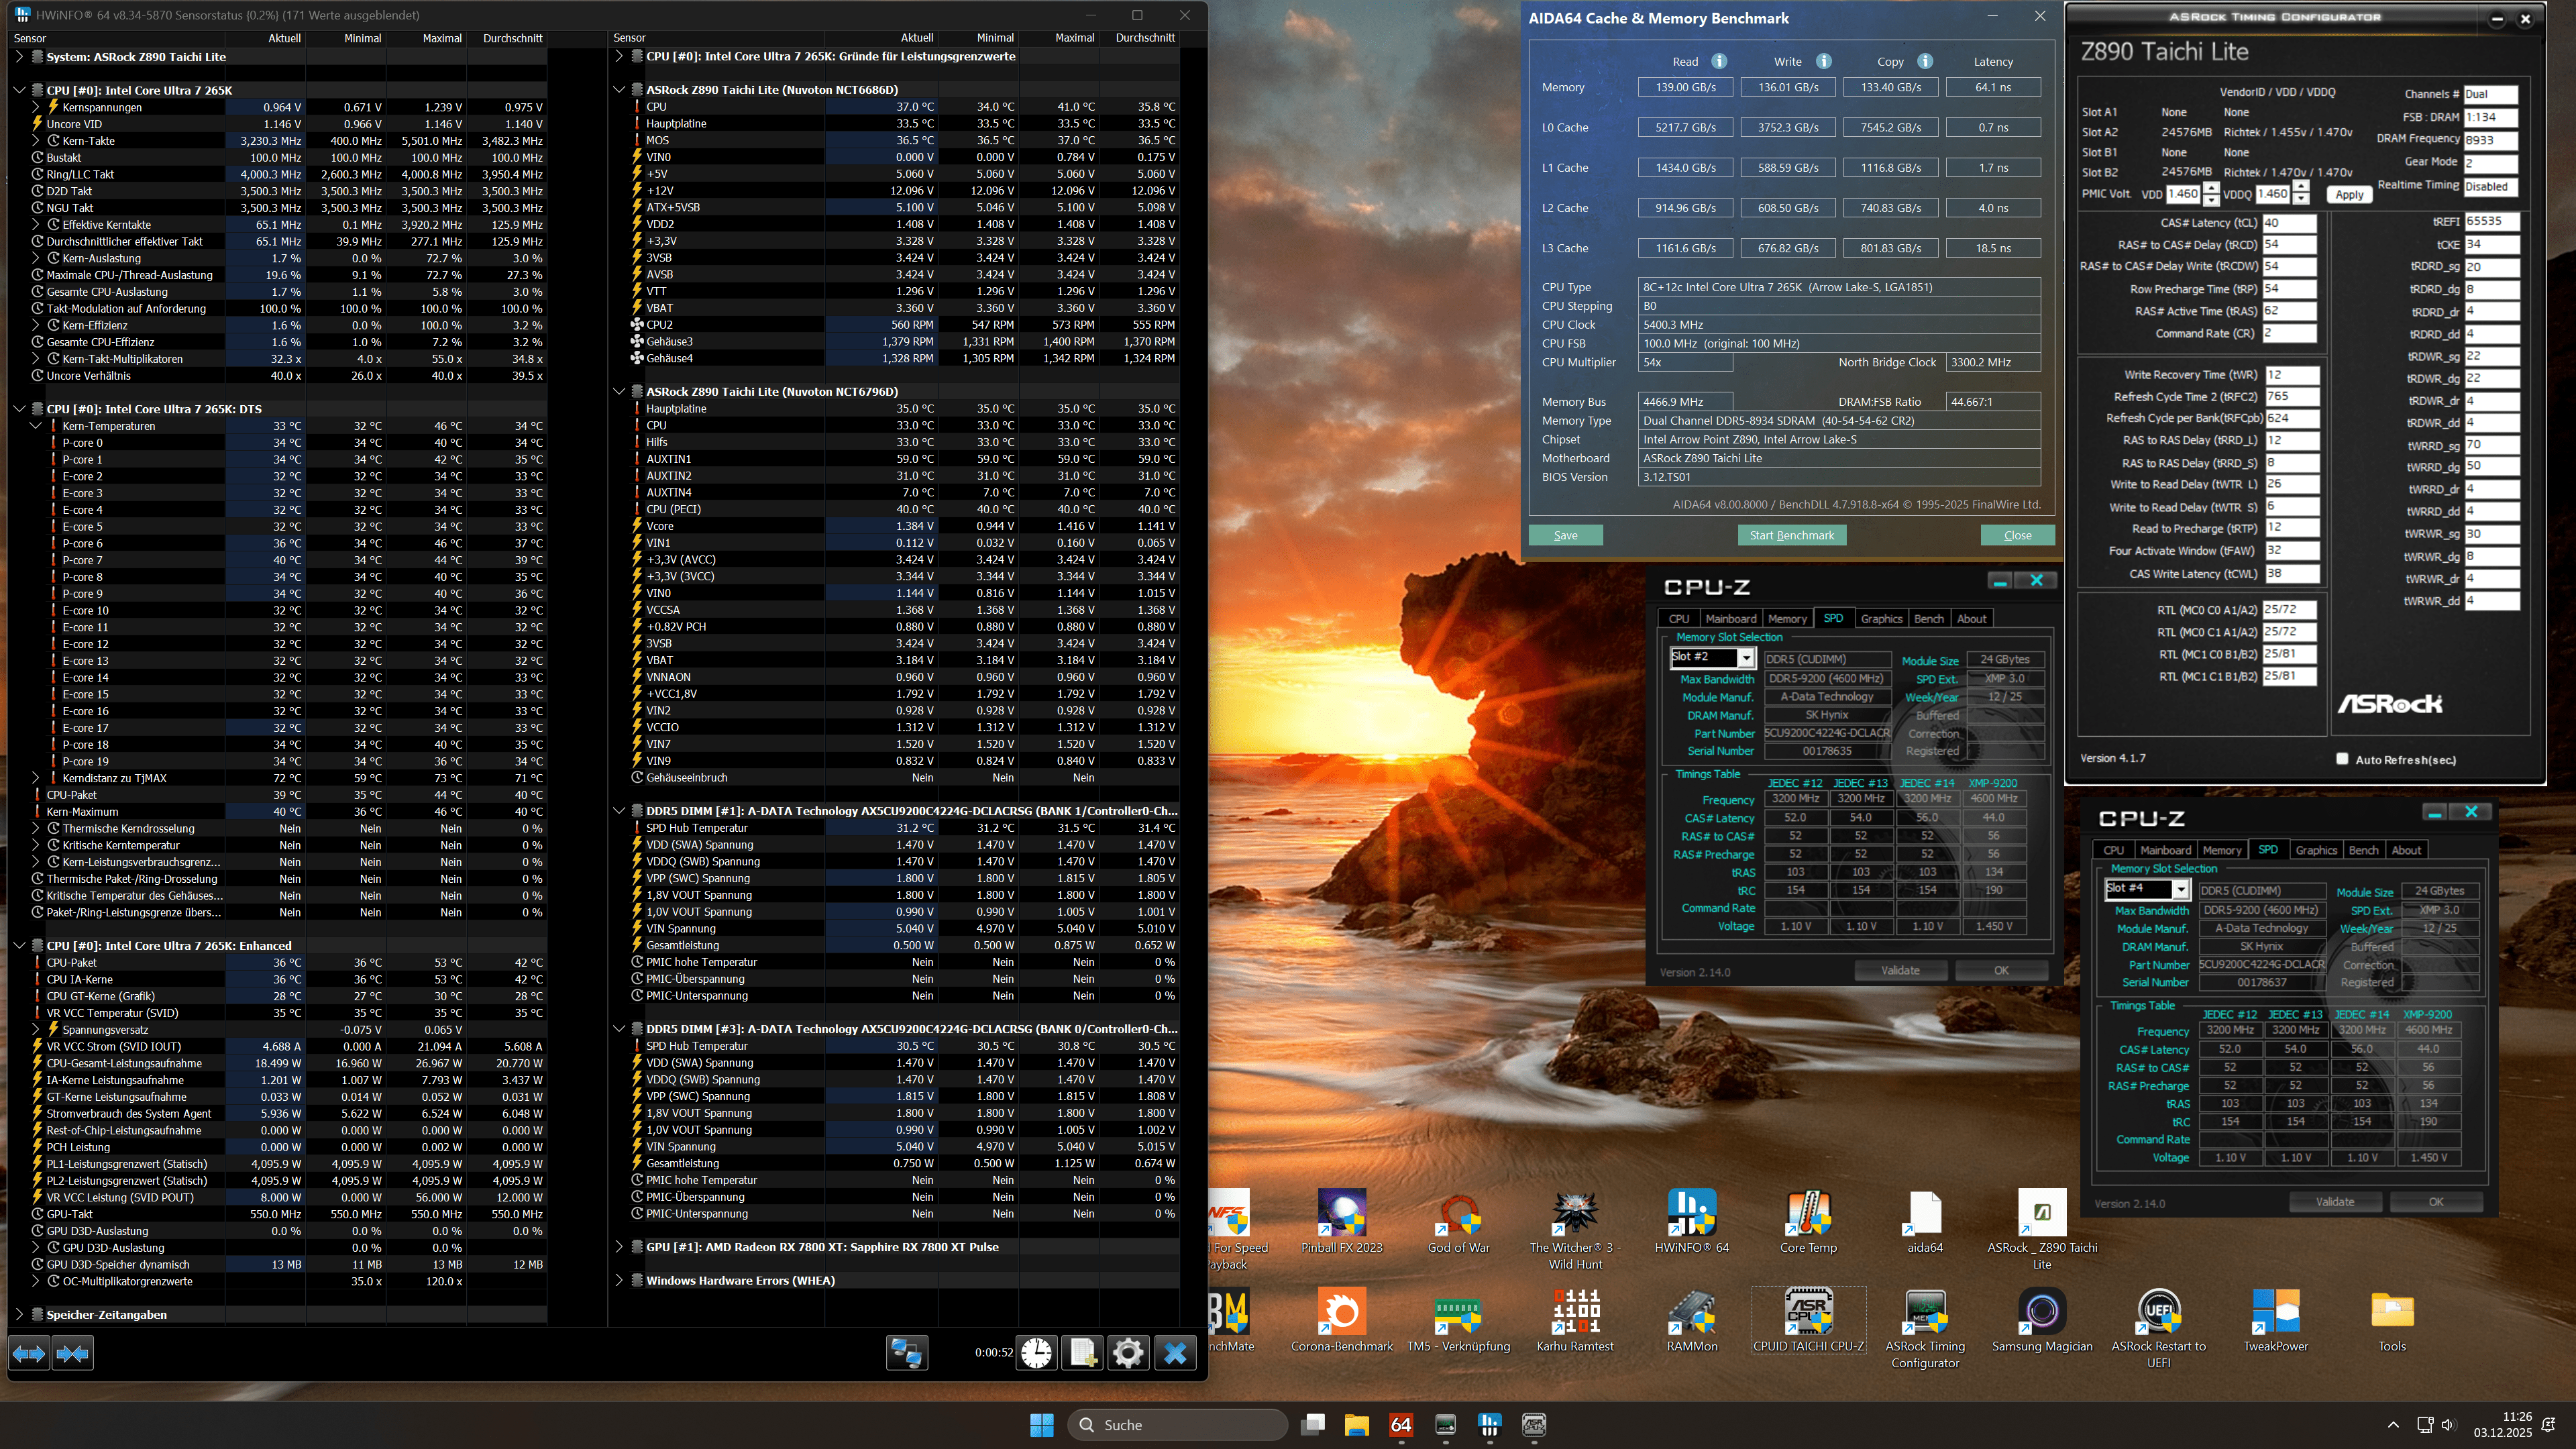
Task: Expand the Kernspannungen sensor row
Action: 36,107
